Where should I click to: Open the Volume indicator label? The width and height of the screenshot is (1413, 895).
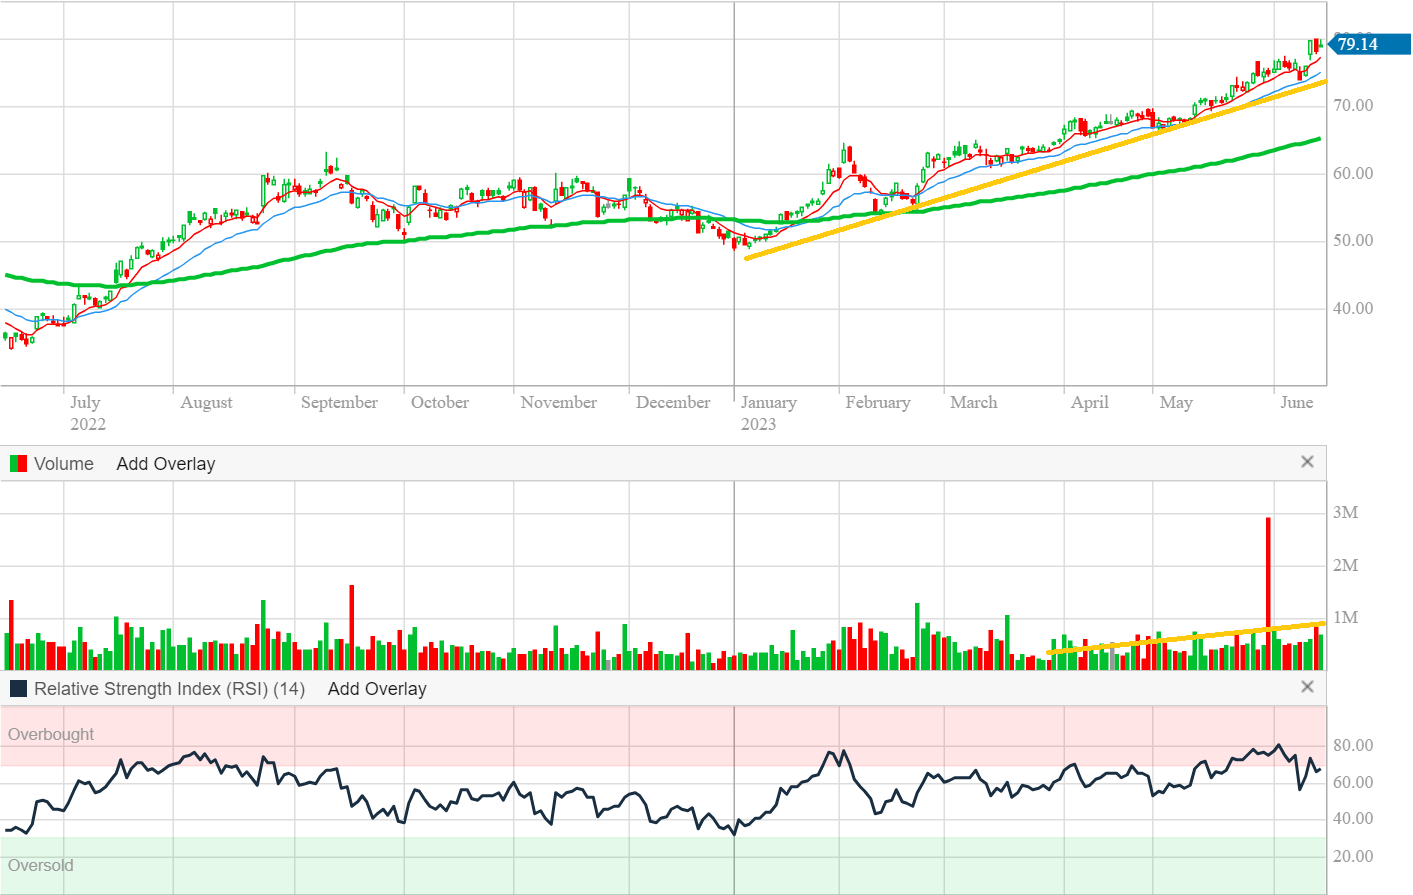[63, 464]
